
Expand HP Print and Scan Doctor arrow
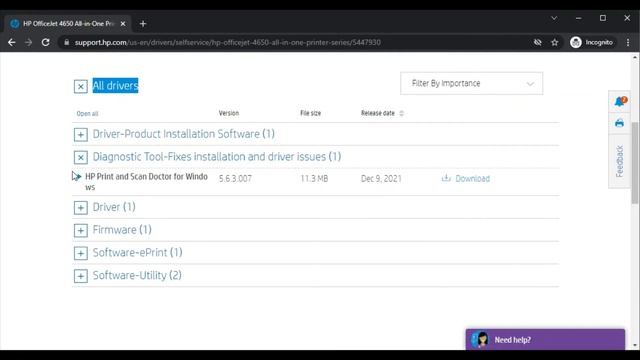tap(78, 177)
